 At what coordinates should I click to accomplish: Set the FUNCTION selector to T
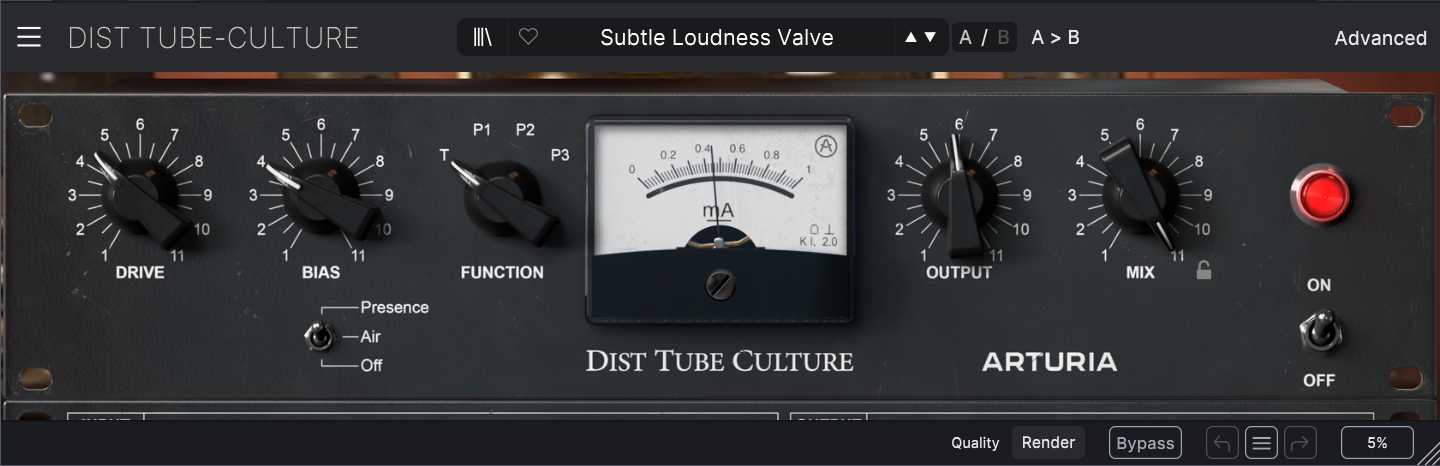point(444,154)
